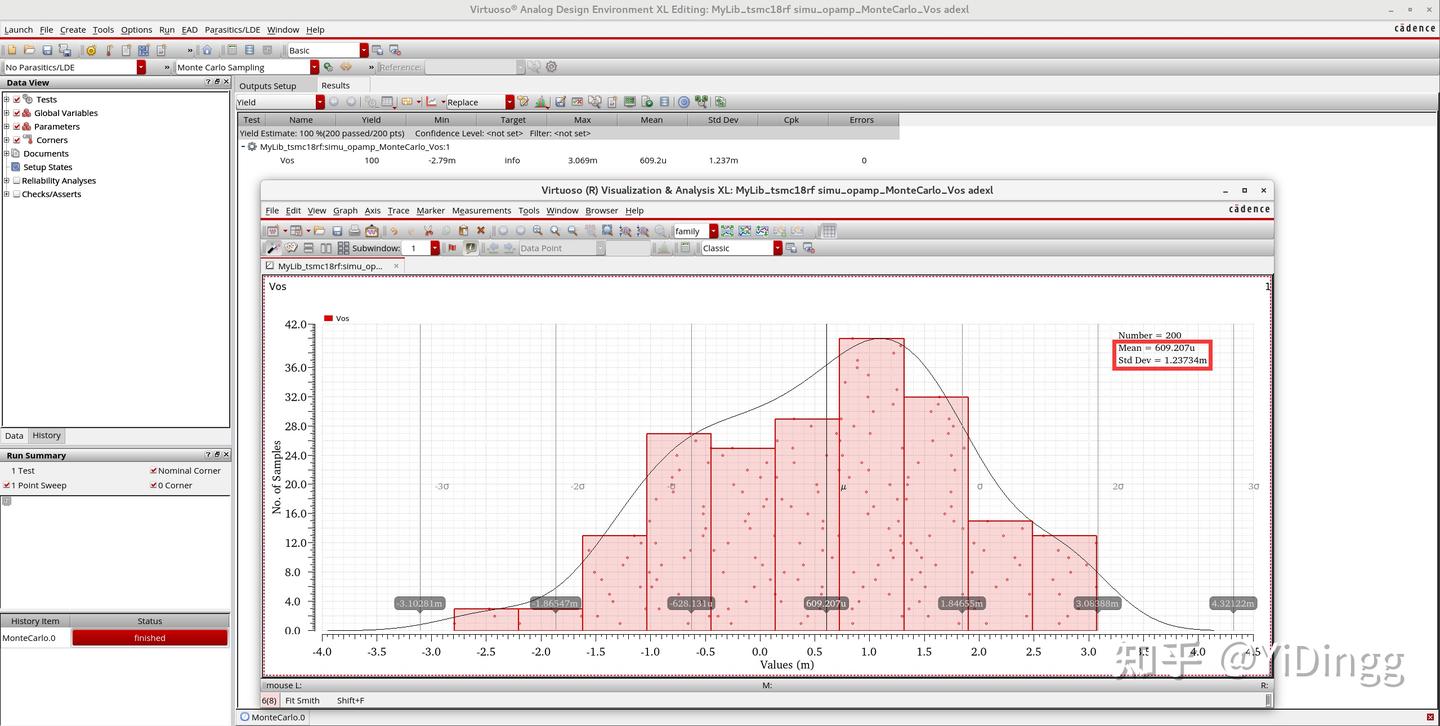Click the Subwindow number input field
Viewport: 1440px width, 726px height.
pyautogui.click(x=416, y=248)
